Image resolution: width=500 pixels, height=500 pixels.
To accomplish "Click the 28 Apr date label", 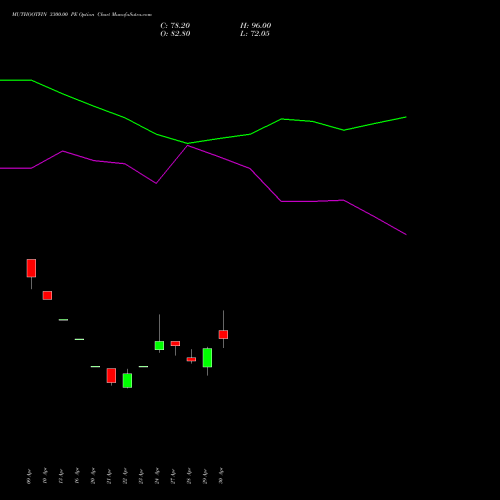I will point(189,476).
